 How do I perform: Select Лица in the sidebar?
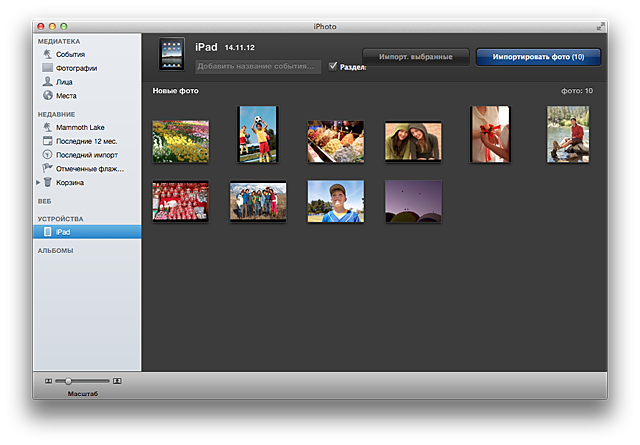(64, 82)
